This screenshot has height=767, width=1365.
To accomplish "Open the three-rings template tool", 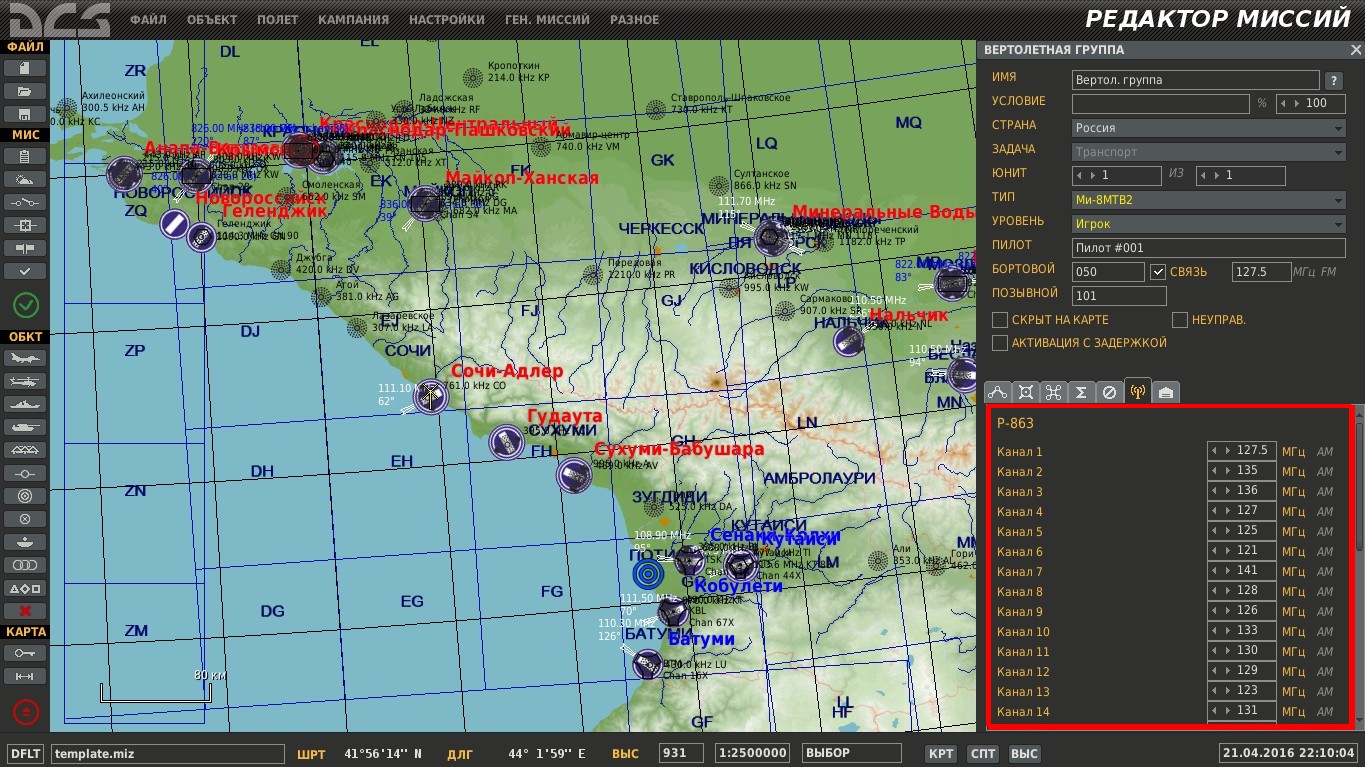I will [25, 565].
